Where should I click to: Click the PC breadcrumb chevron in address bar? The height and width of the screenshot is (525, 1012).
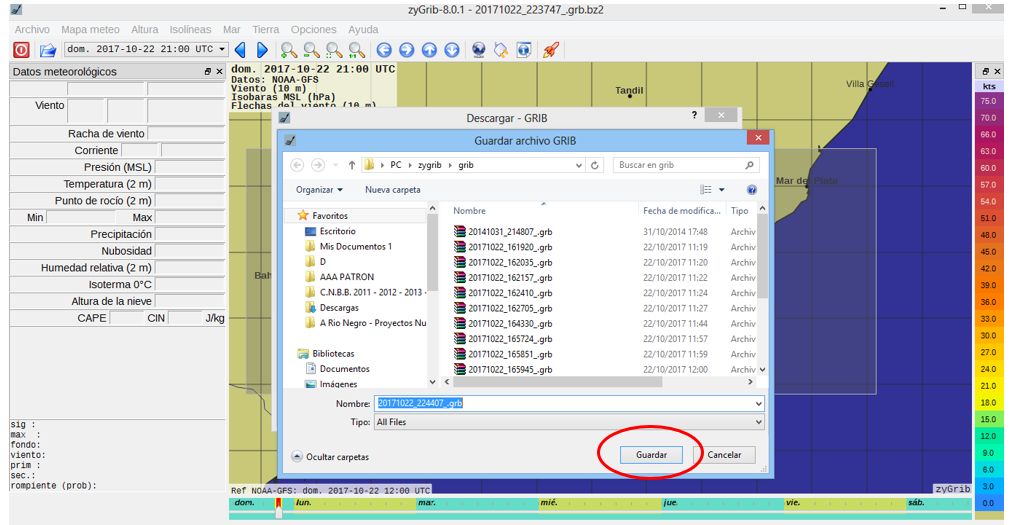(x=409, y=165)
